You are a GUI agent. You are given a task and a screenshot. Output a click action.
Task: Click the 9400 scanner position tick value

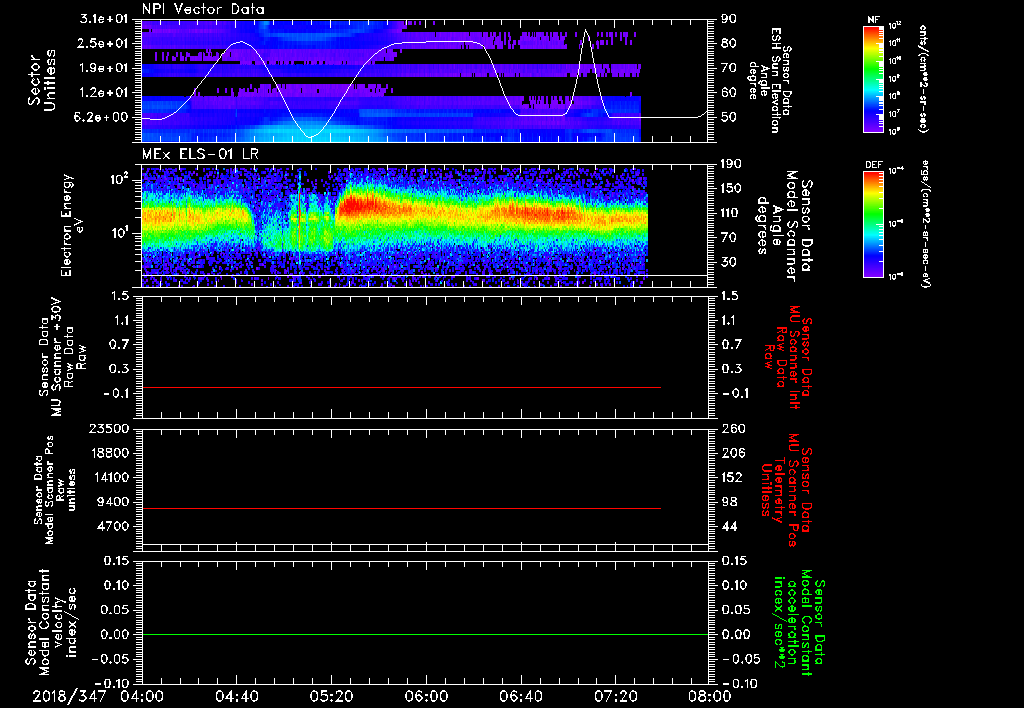(x=112, y=502)
